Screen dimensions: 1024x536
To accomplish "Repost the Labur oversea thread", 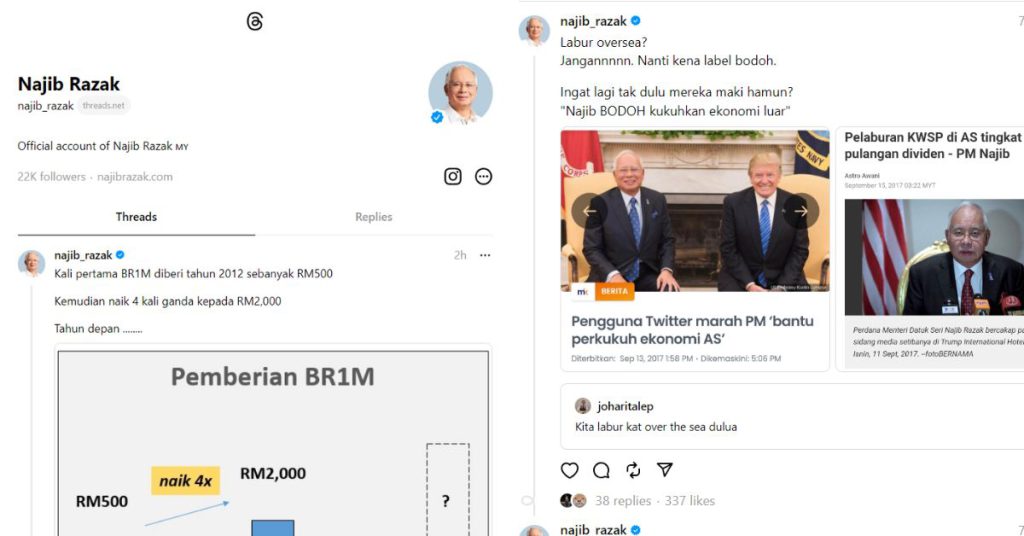I will pyautogui.click(x=633, y=470).
